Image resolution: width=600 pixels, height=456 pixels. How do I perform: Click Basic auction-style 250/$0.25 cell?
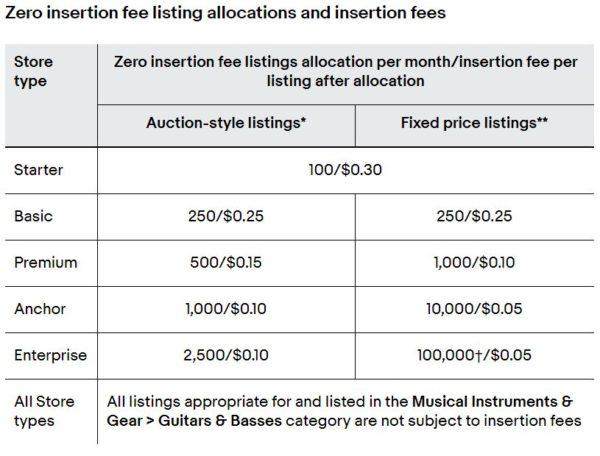[226, 216]
